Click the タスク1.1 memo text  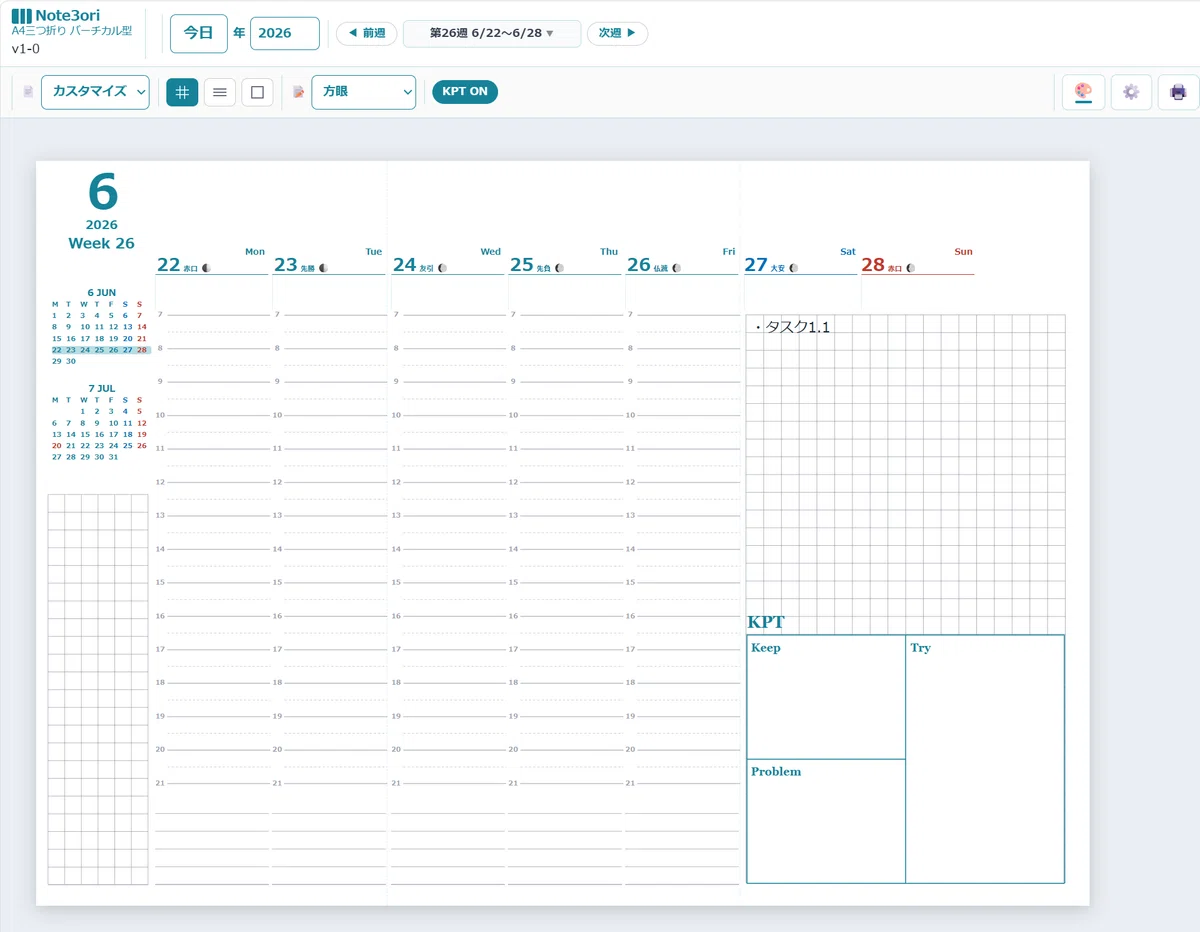(794, 327)
